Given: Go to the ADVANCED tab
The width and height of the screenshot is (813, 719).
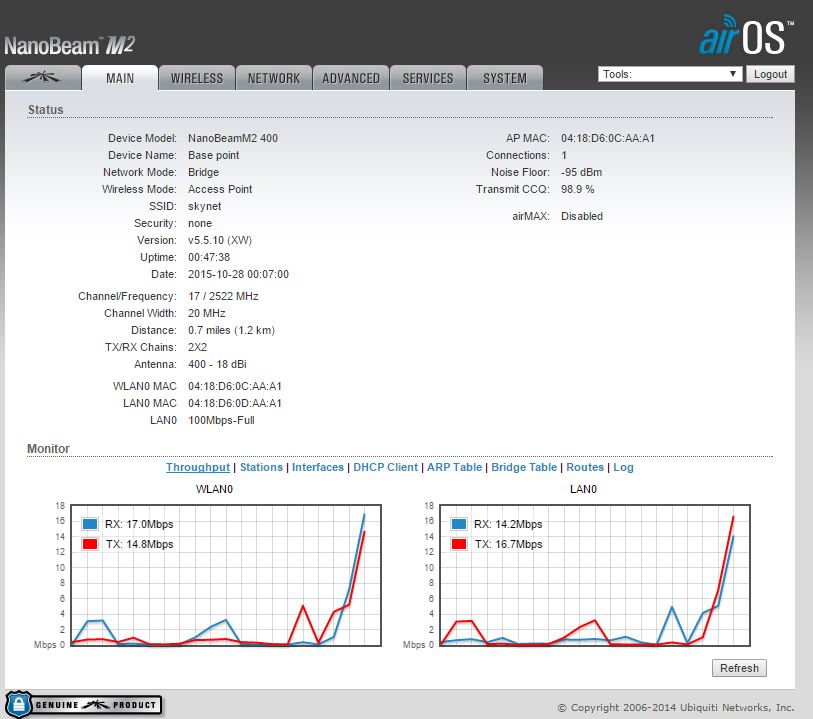Looking at the screenshot, I should [351, 78].
